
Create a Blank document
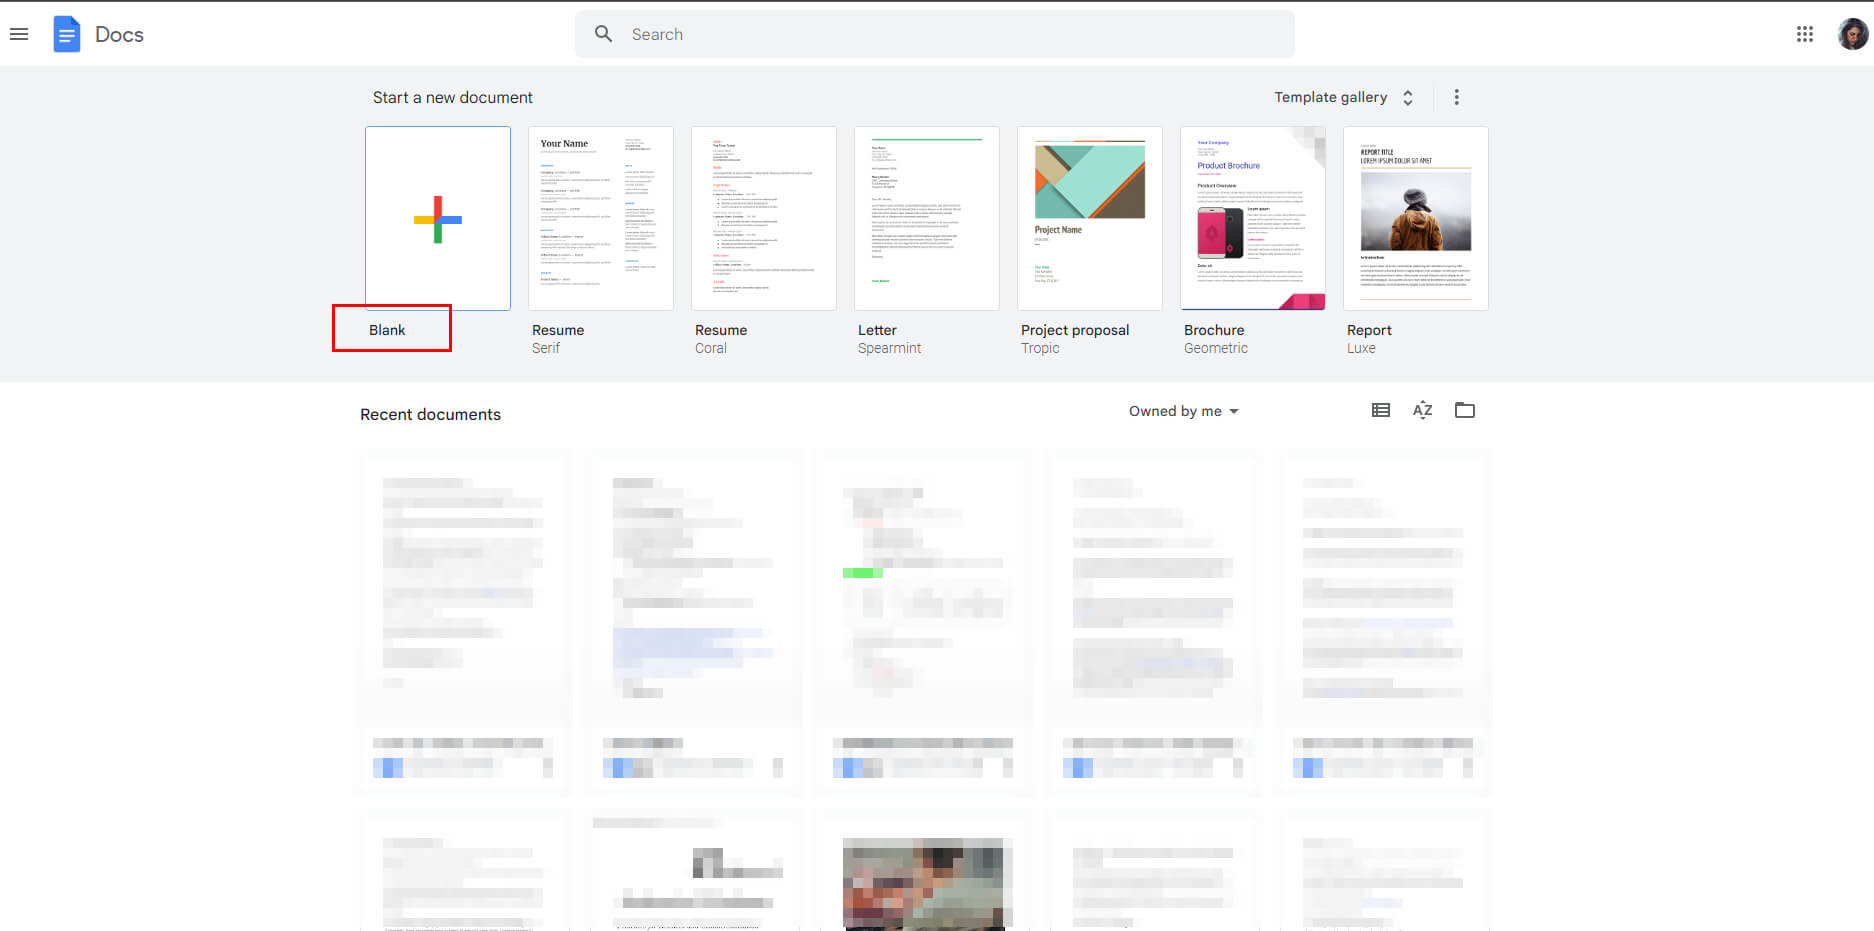pyautogui.click(x=438, y=218)
